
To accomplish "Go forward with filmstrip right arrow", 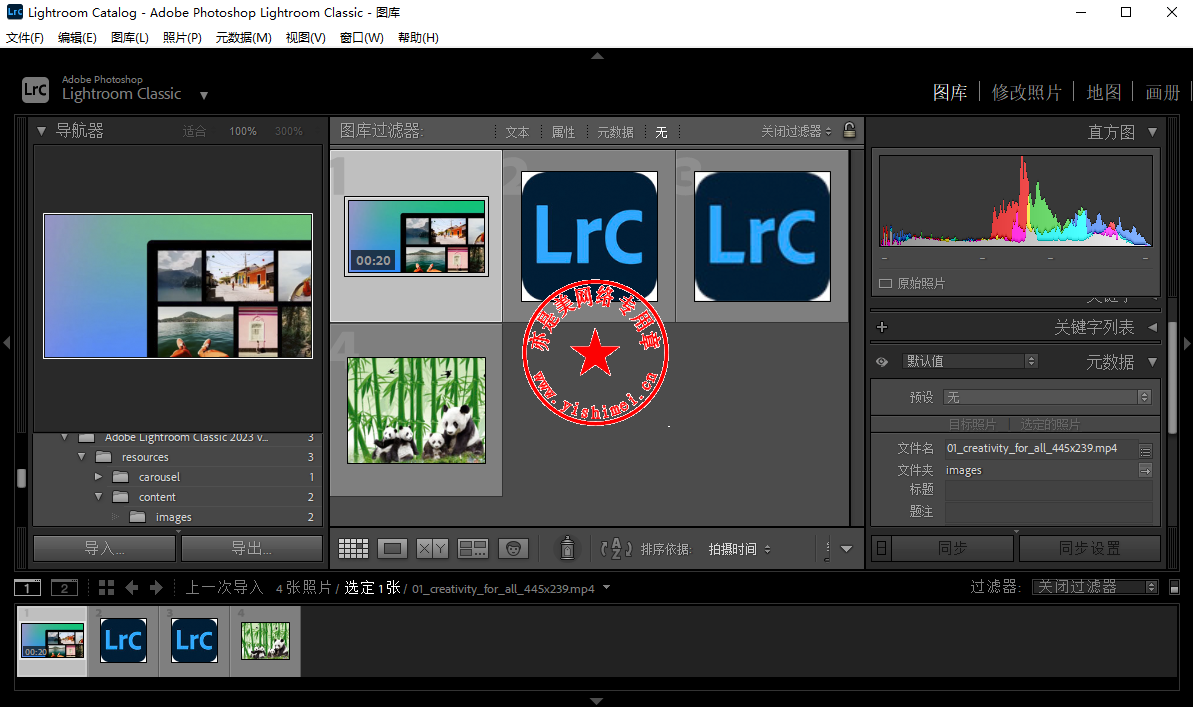I will point(156,588).
